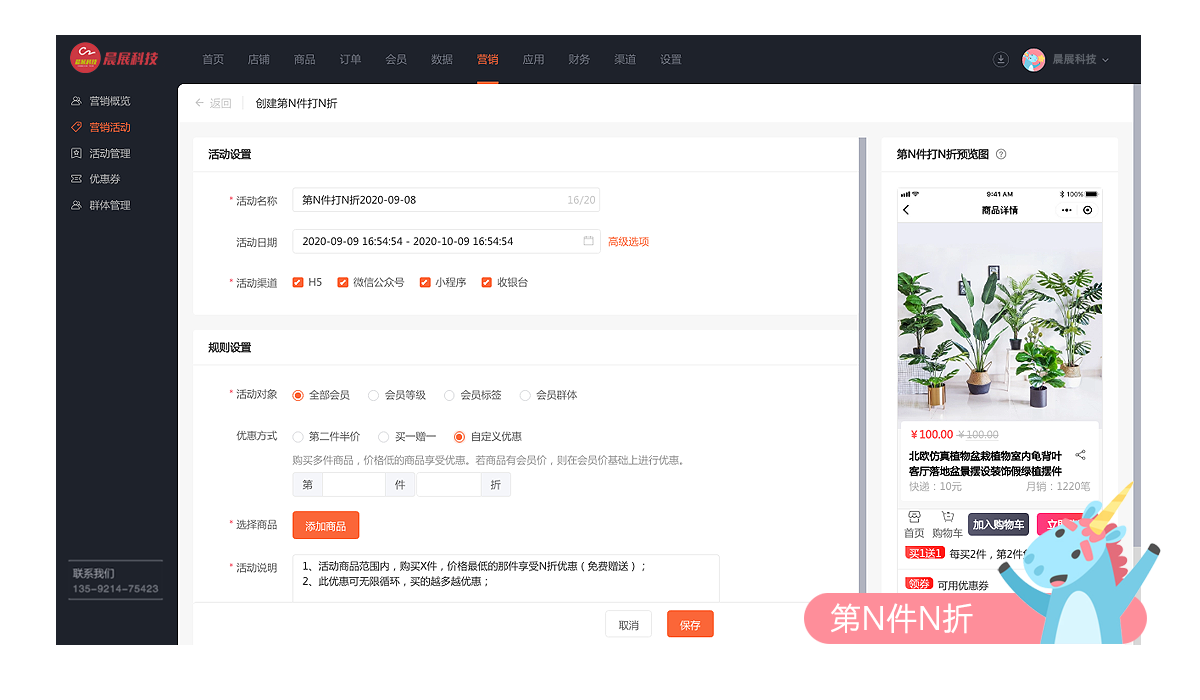The width and height of the screenshot is (1200, 700).
Task: Open the 营销 top menu
Action: [x=487, y=59]
